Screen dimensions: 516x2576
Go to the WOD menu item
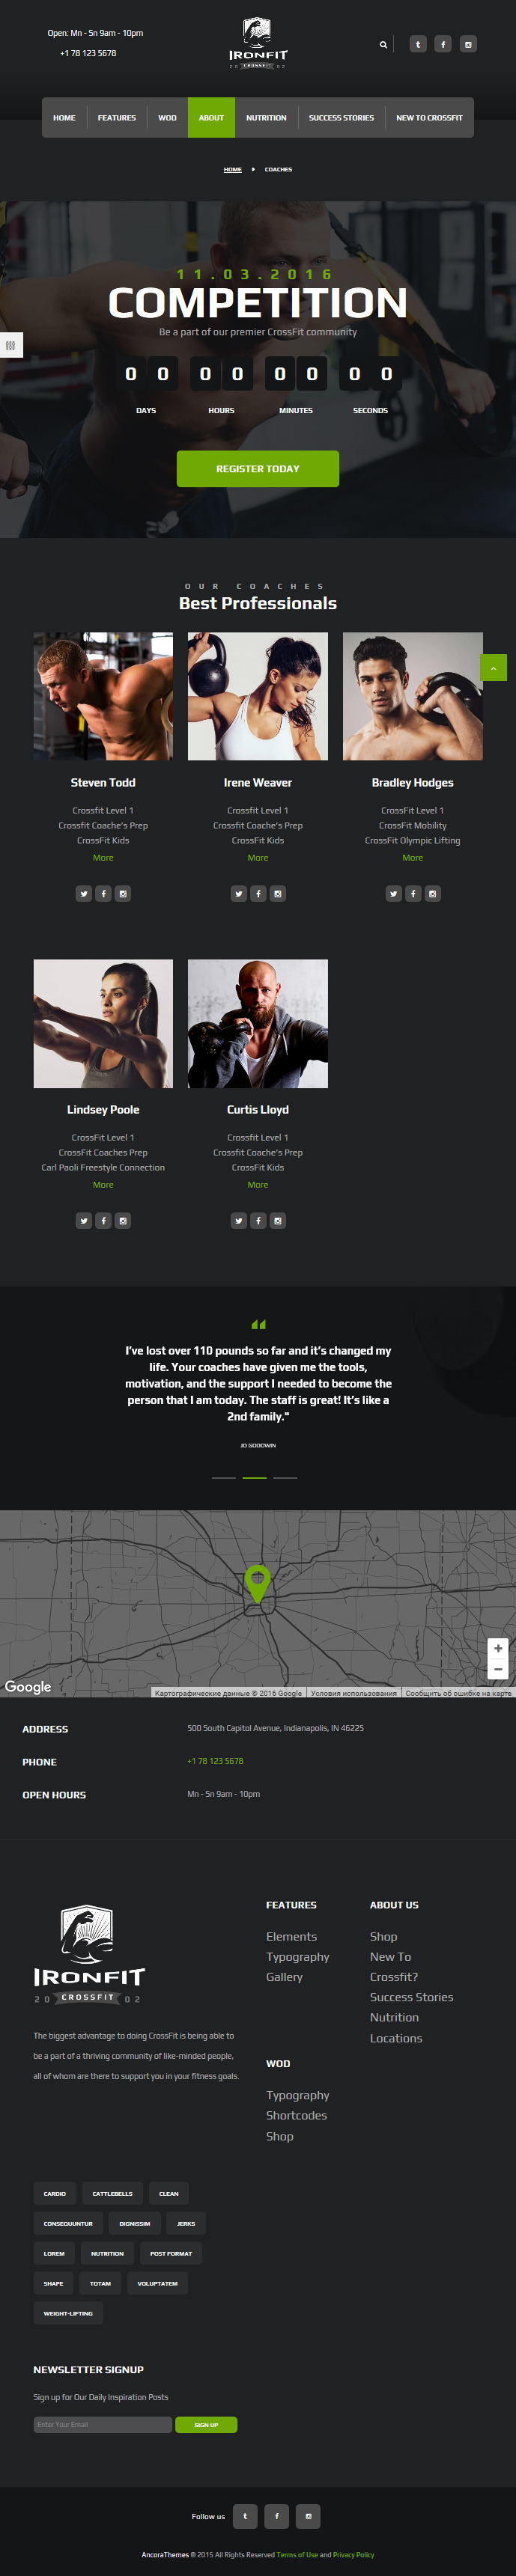click(167, 118)
